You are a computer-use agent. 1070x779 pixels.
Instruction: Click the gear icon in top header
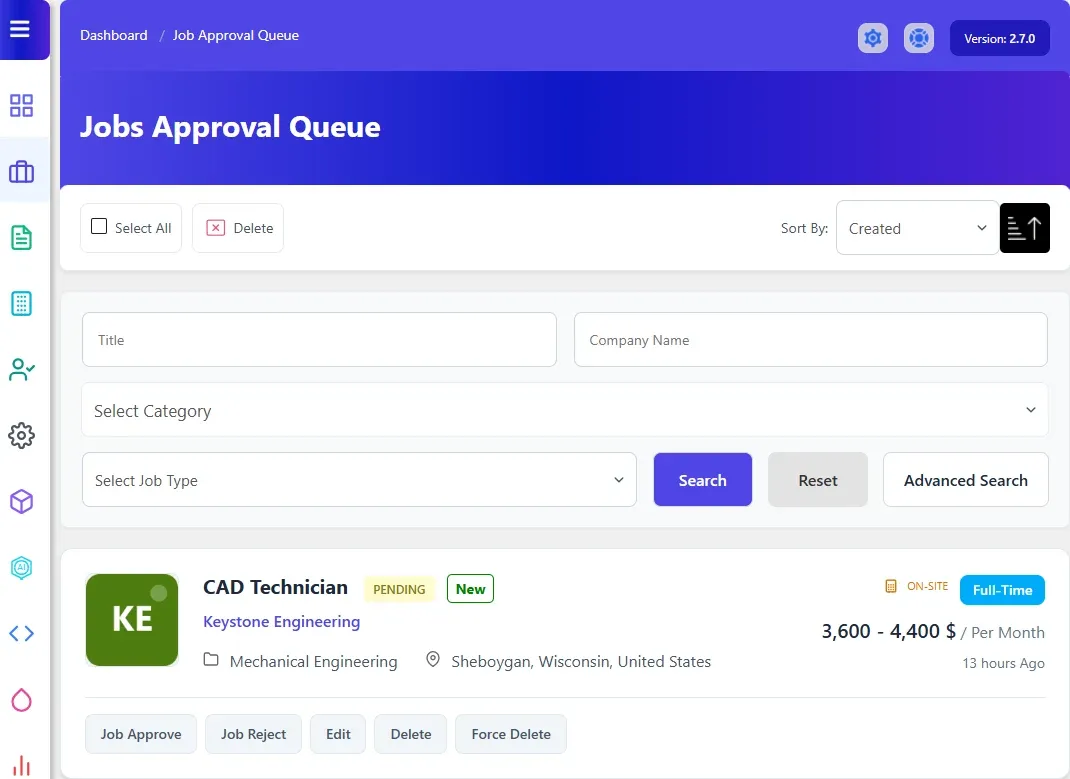click(873, 38)
